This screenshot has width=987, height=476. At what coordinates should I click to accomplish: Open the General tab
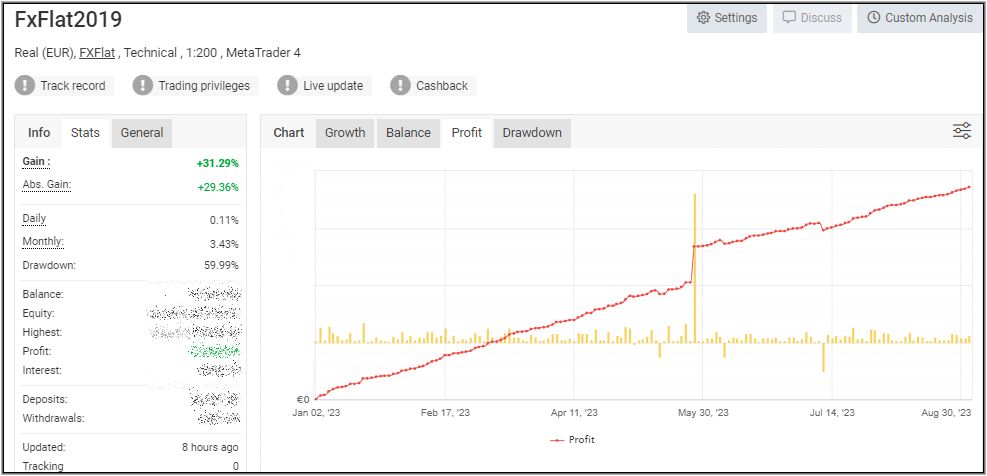click(142, 133)
